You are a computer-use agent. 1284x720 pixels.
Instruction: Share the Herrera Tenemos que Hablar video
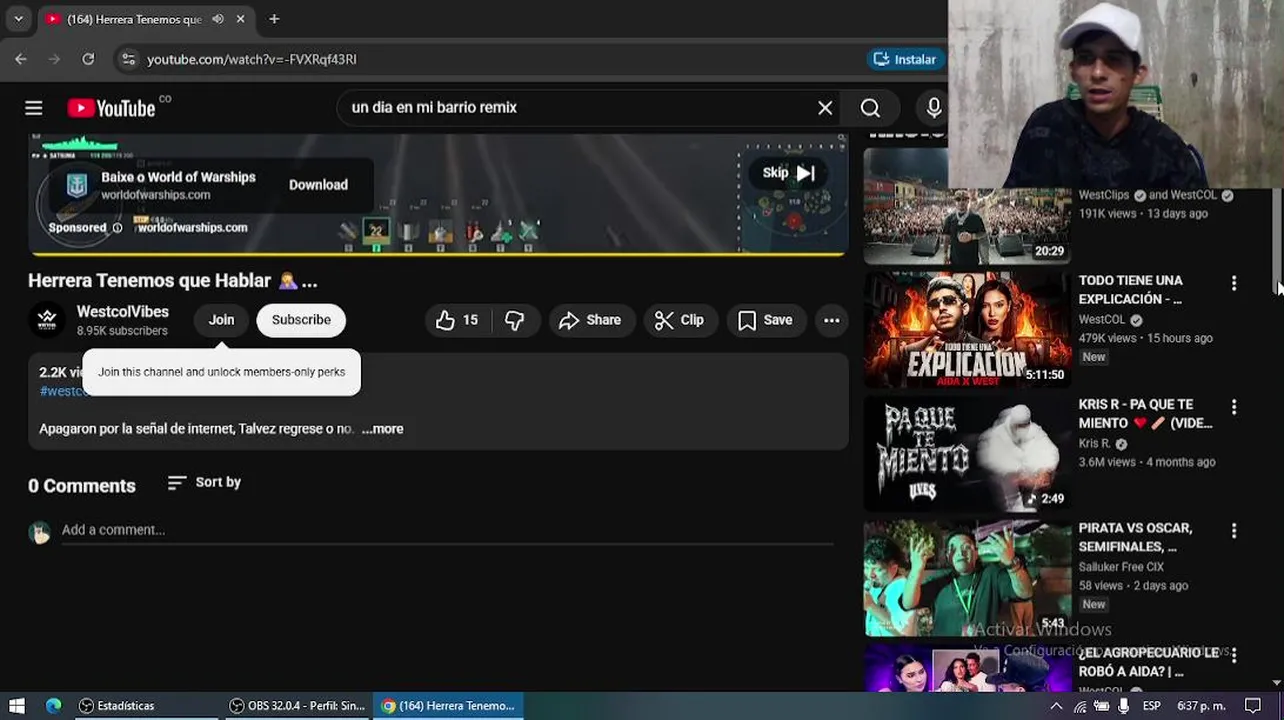point(591,320)
